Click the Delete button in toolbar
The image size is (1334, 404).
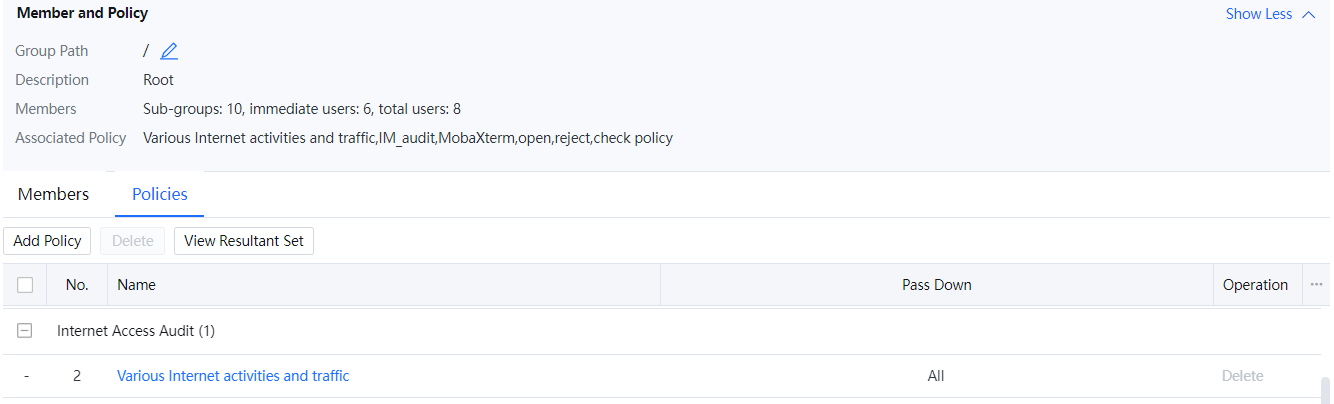[x=132, y=241]
